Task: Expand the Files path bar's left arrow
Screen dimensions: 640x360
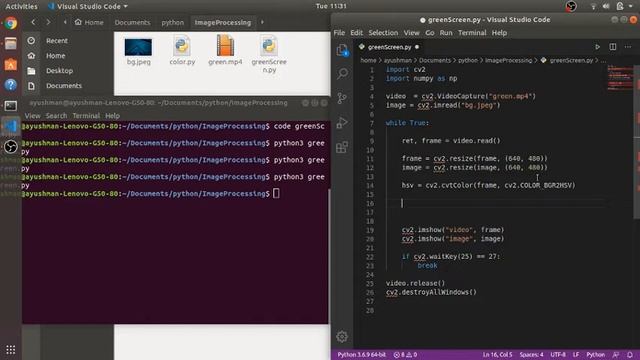Action: pyautogui.click(x=65, y=22)
